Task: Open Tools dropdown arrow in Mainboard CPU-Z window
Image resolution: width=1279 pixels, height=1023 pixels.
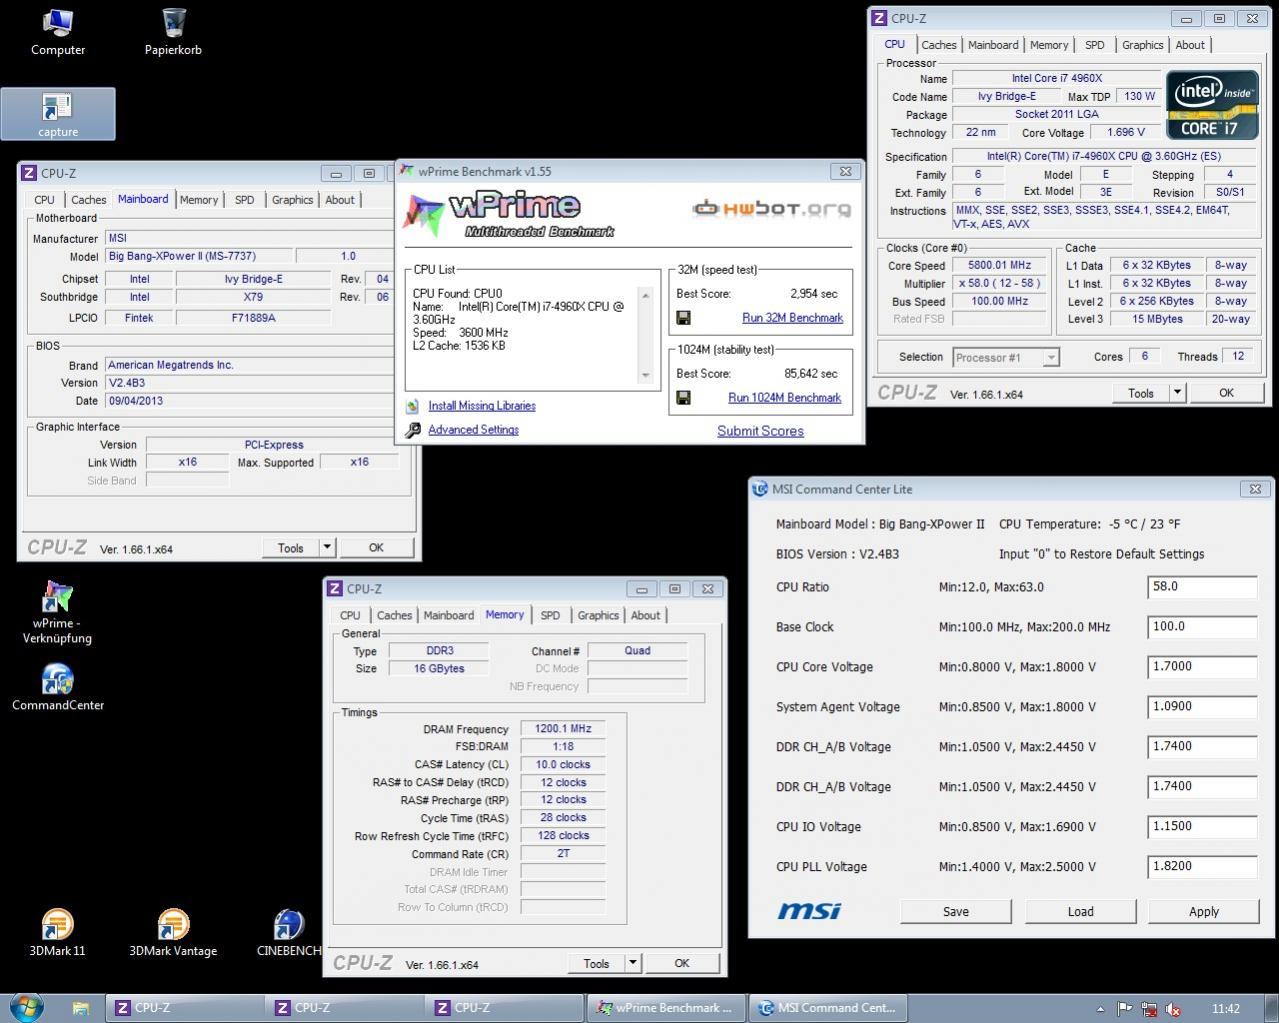Action: coord(326,547)
